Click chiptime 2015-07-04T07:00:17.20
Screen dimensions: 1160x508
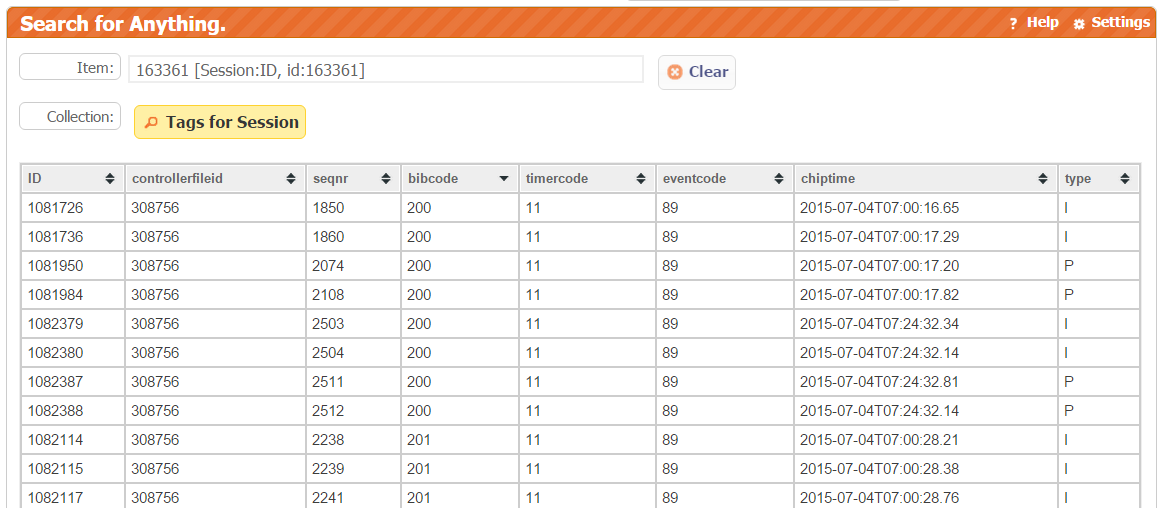pos(880,265)
